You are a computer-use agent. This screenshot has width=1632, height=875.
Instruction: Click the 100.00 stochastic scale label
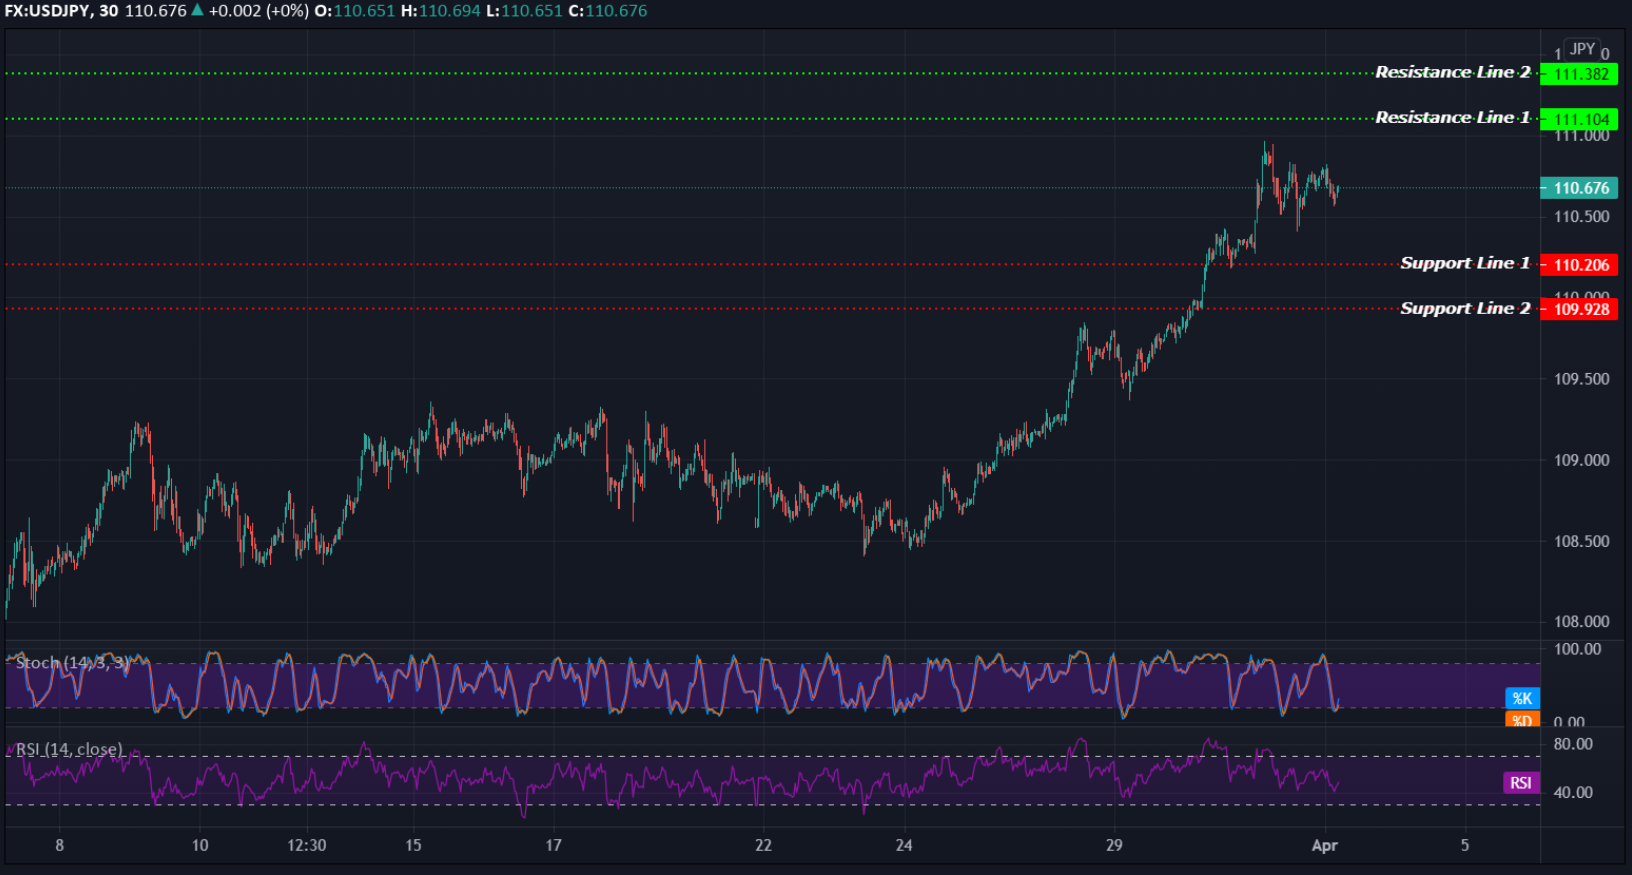pyautogui.click(x=1577, y=649)
